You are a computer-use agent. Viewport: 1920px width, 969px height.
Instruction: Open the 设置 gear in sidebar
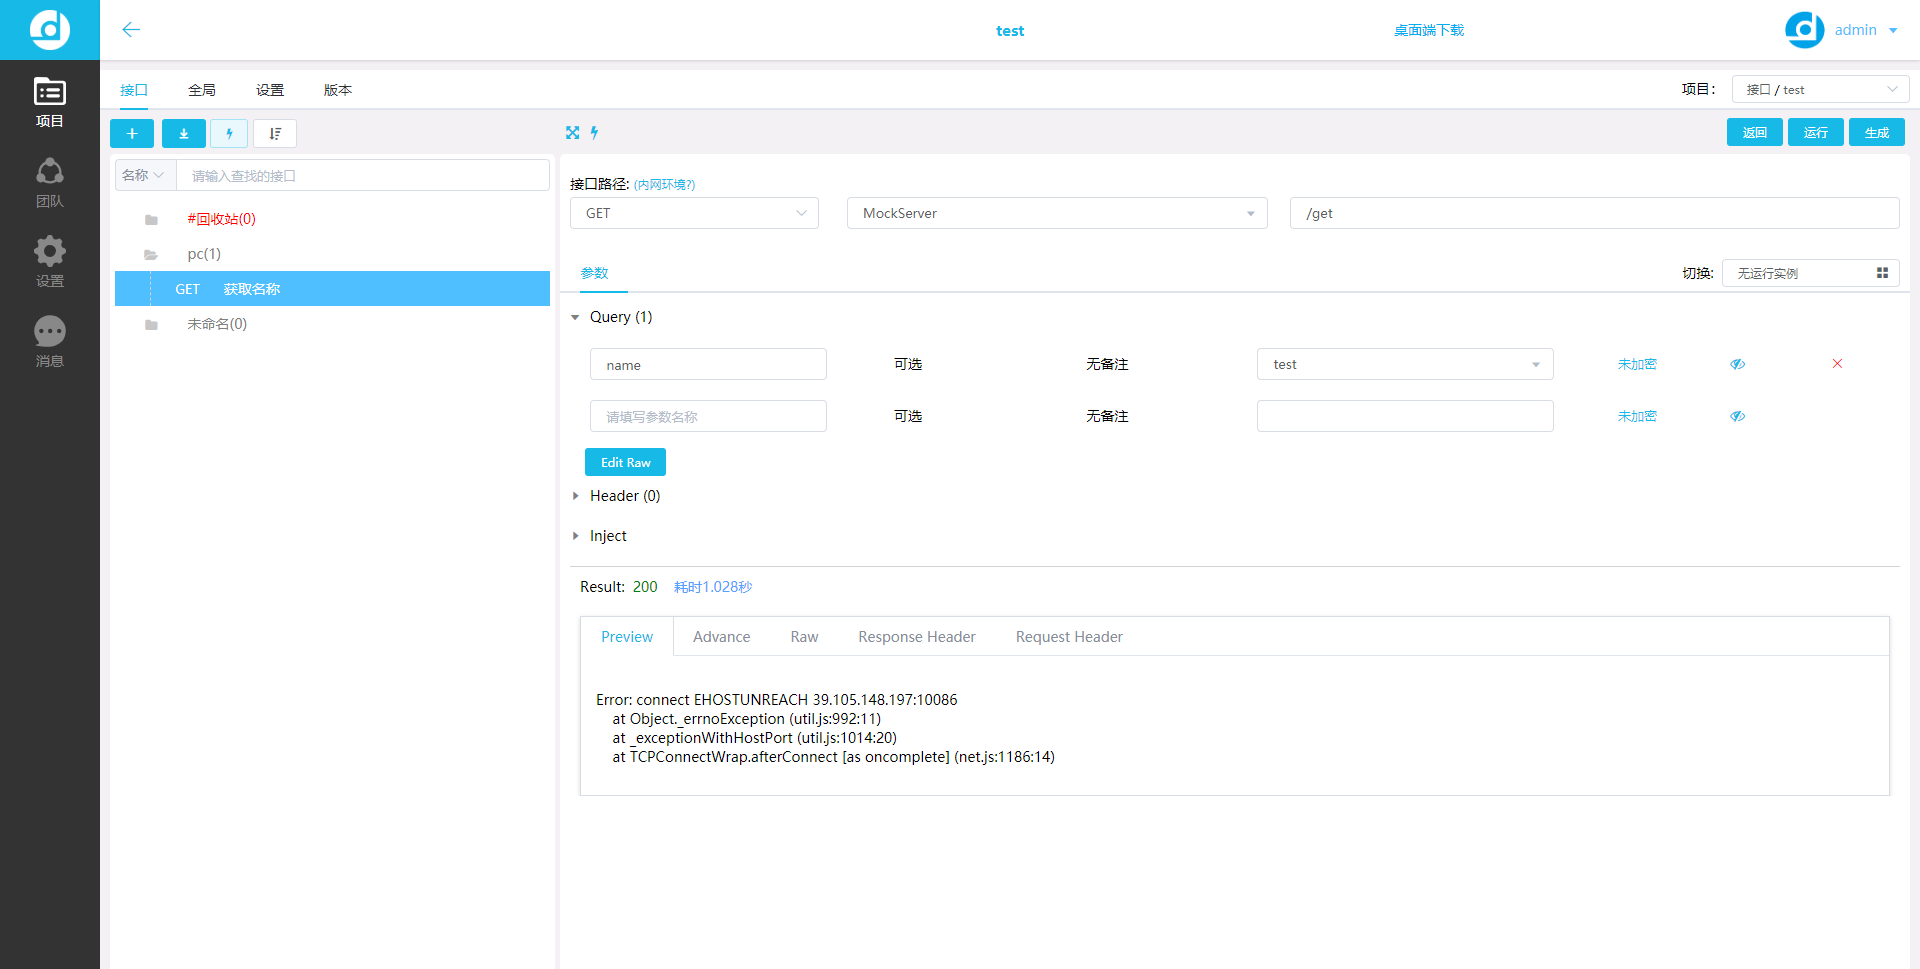click(49, 262)
